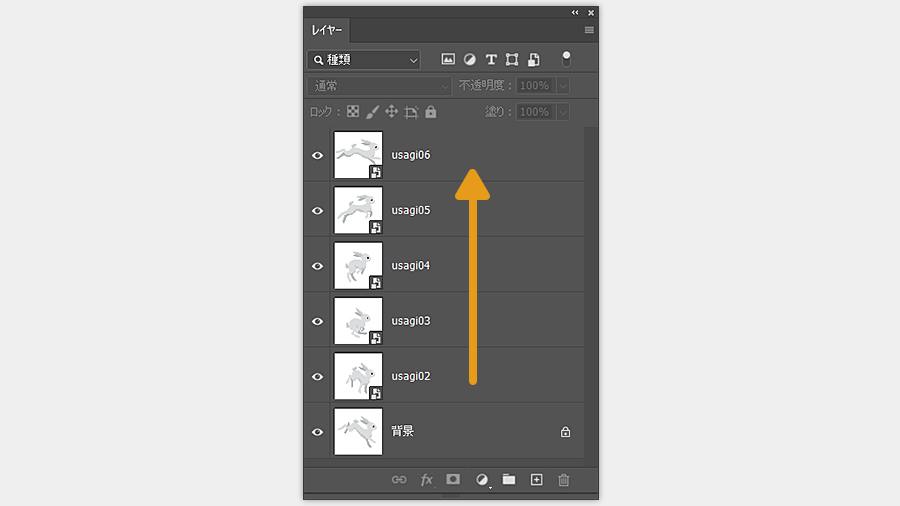Viewport: 900px width, 506px height.
Task: Hide the usagi05 layer
Action: point(317,211)
